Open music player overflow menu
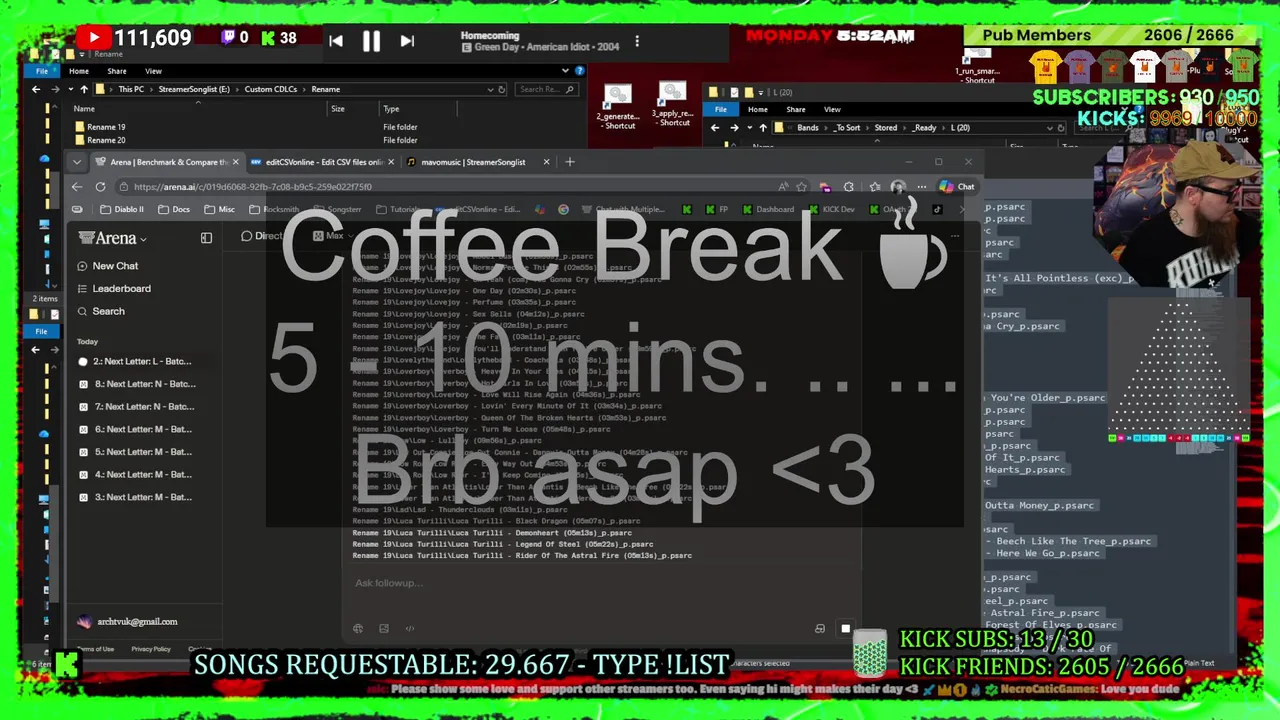 point(637,41)
